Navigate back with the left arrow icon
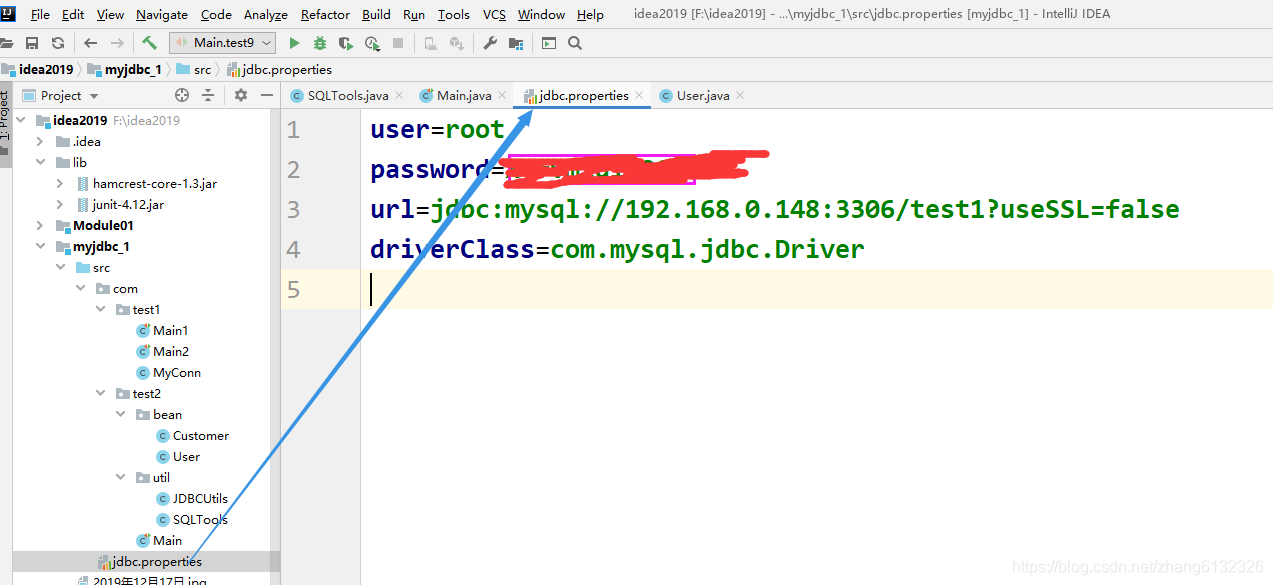Image resolution: width=1273 pixels, height=585 pixels. coord(91,43)
